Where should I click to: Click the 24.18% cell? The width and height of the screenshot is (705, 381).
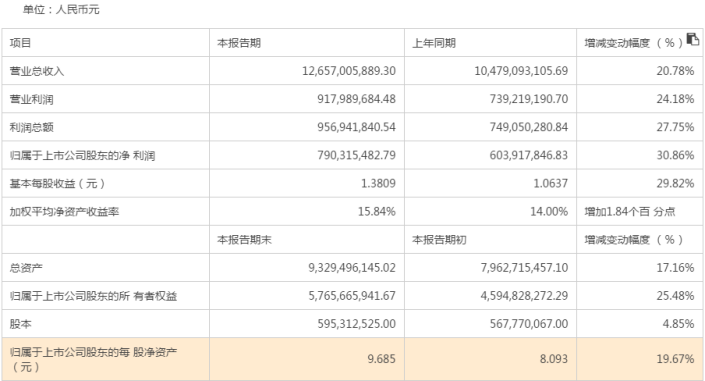click(675, 99)
